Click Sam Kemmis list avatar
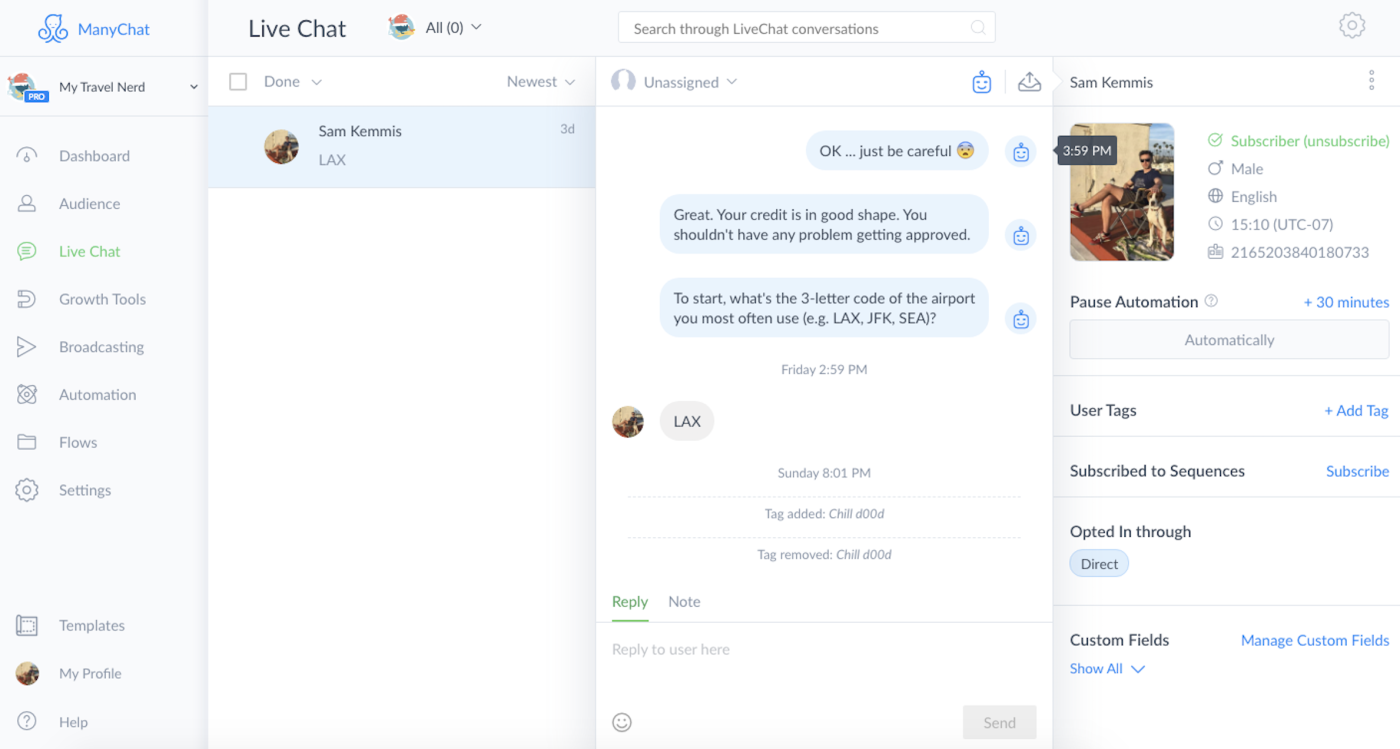The width and height of the screenshot is (1400, 749). pos(281,147)
